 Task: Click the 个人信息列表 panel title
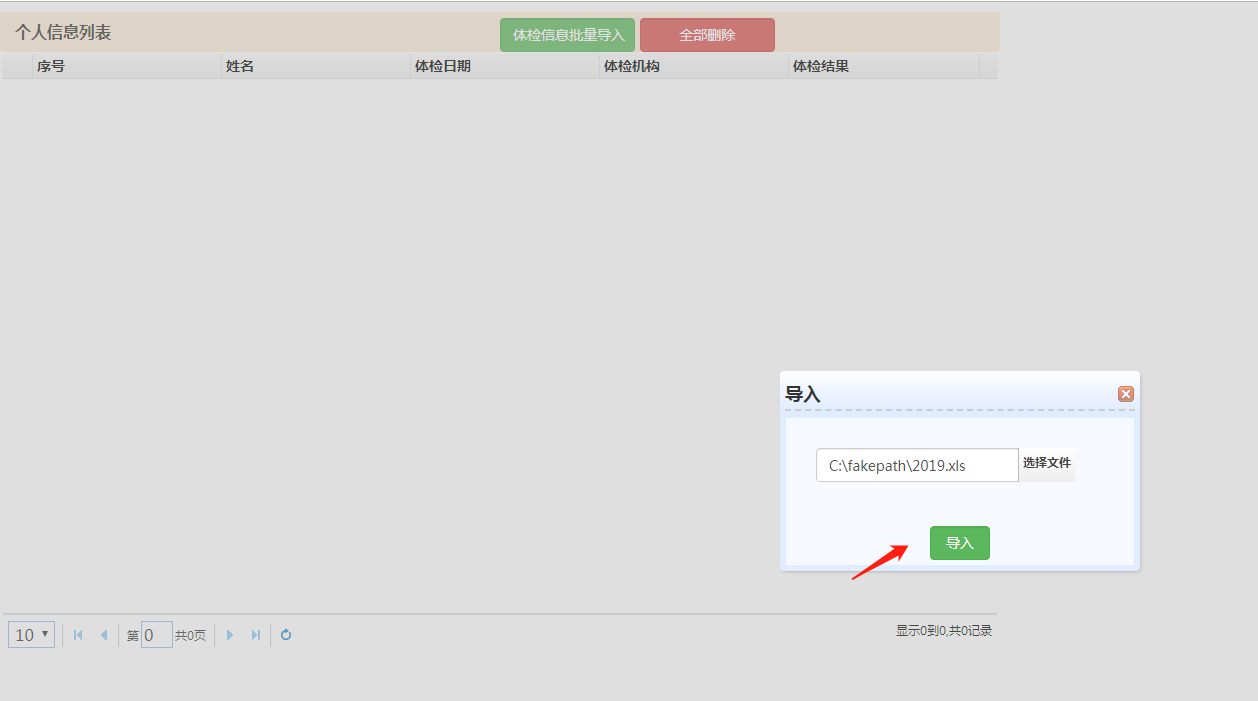coord(62,32)
